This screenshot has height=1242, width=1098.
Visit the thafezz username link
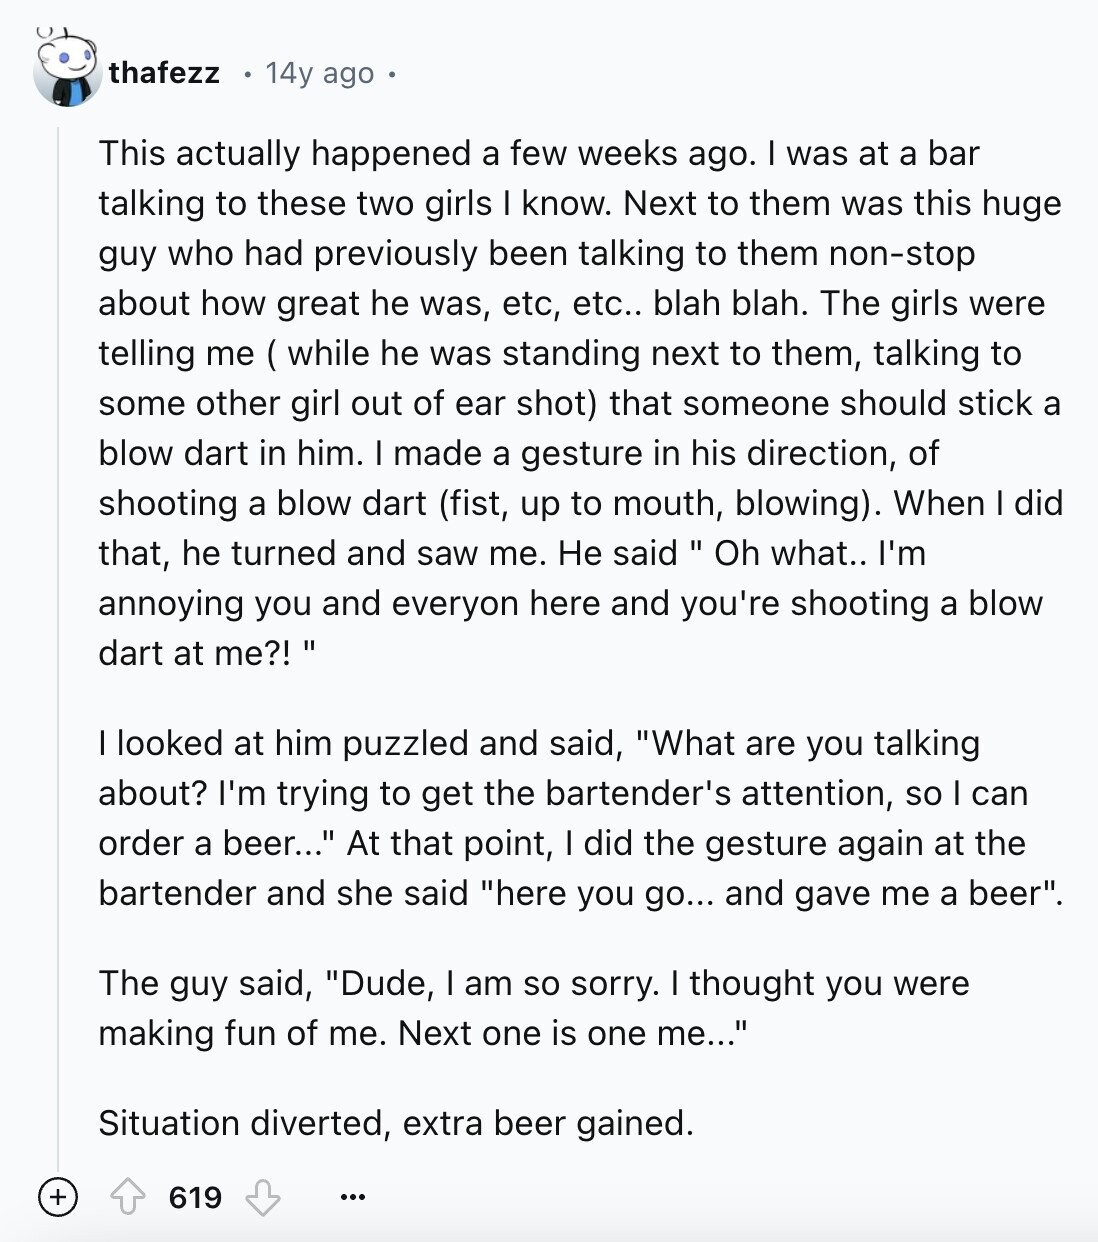[x=164, y=73]
